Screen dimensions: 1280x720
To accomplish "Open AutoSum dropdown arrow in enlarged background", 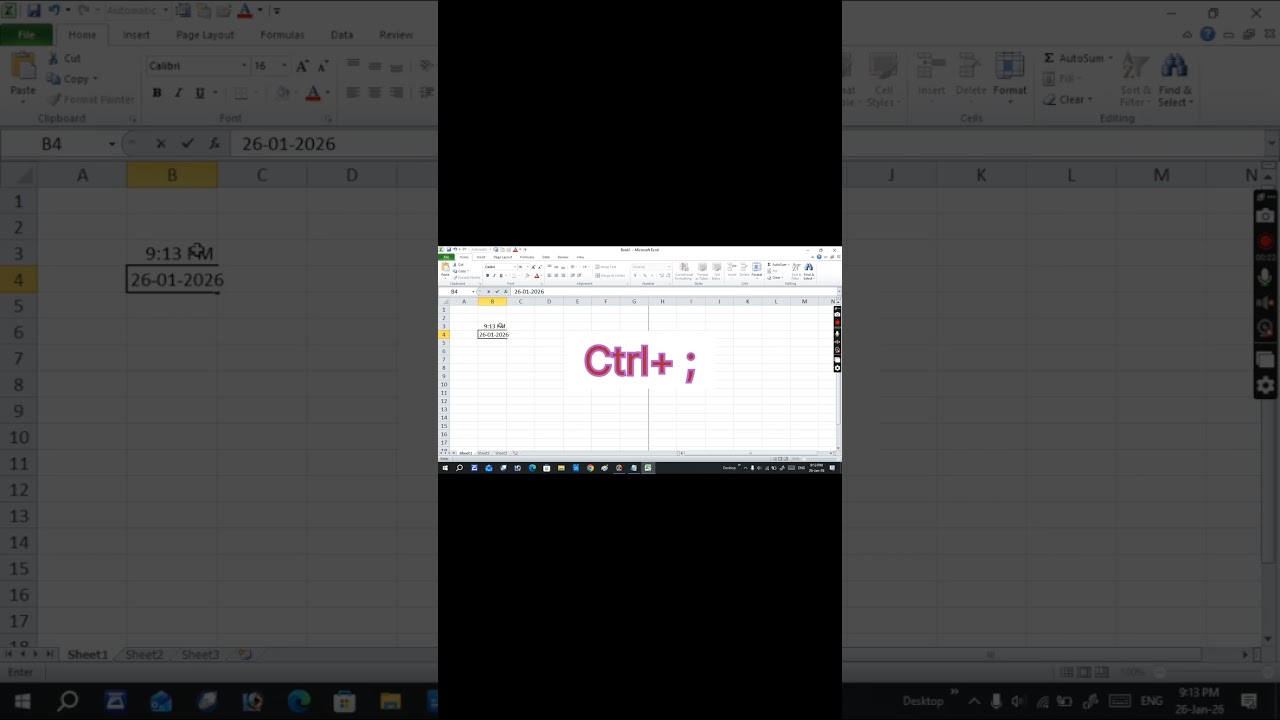I will [1110, 58].
